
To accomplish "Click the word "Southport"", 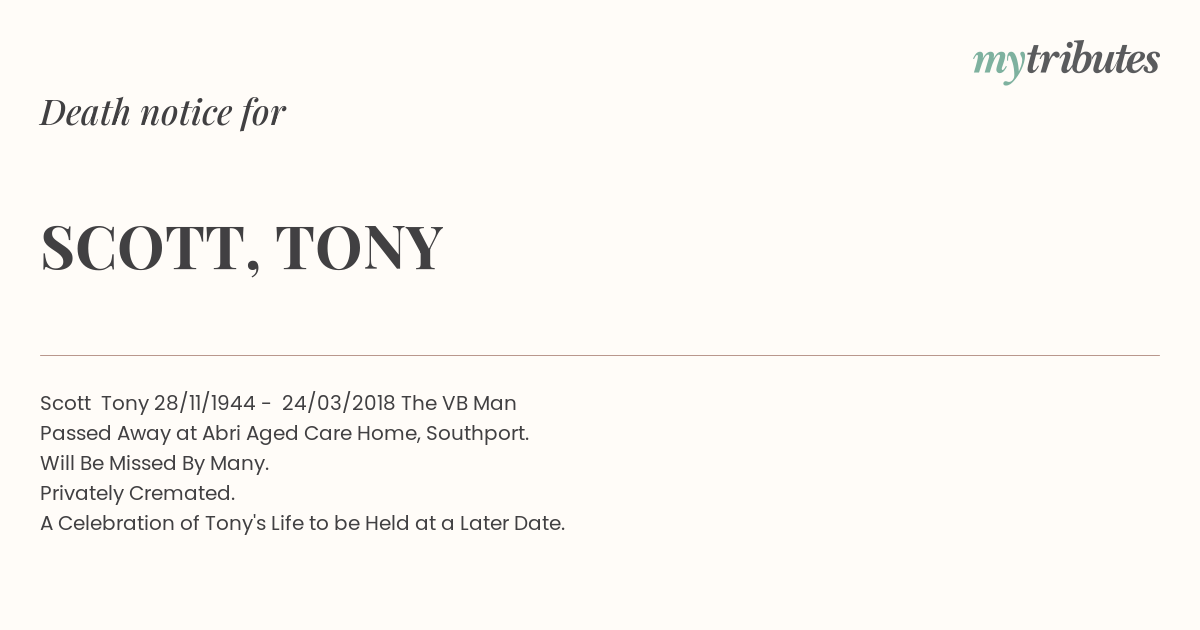I will 475,434.
